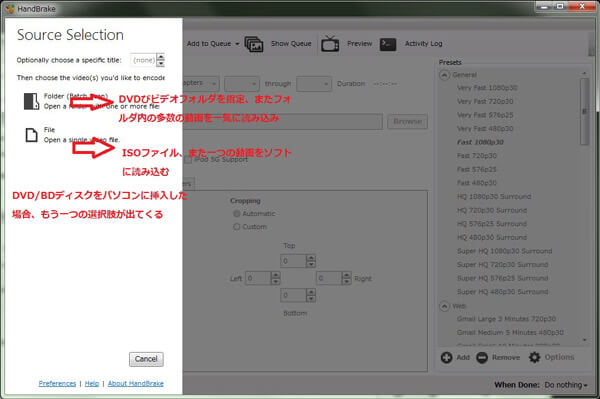Click the single File icon
This screenshot has width=600, height=399.
(31, 135)
